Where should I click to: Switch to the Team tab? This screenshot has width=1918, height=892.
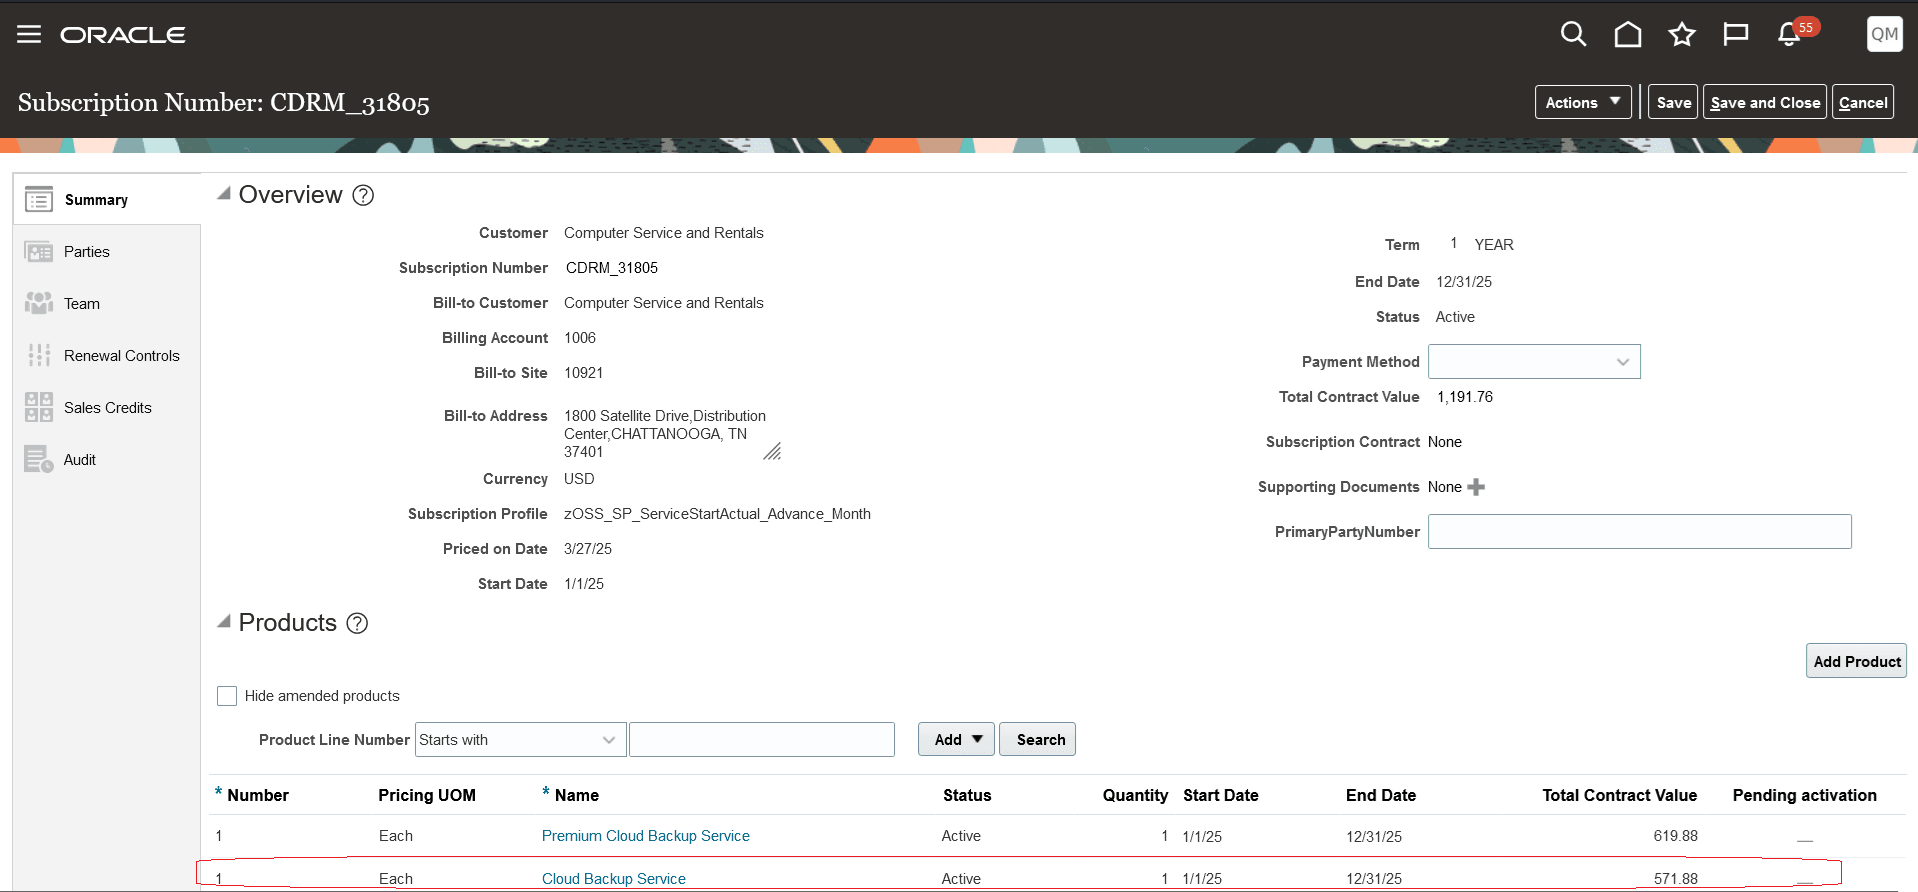pos(82,304)
